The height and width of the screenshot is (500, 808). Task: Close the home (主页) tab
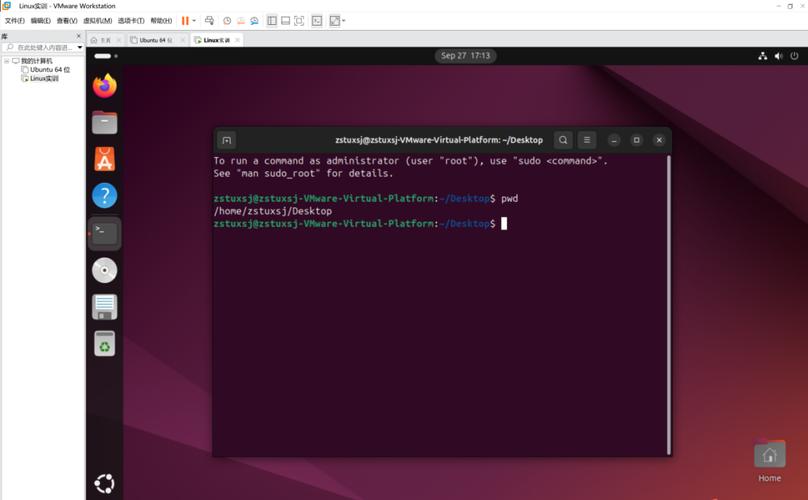119,40
